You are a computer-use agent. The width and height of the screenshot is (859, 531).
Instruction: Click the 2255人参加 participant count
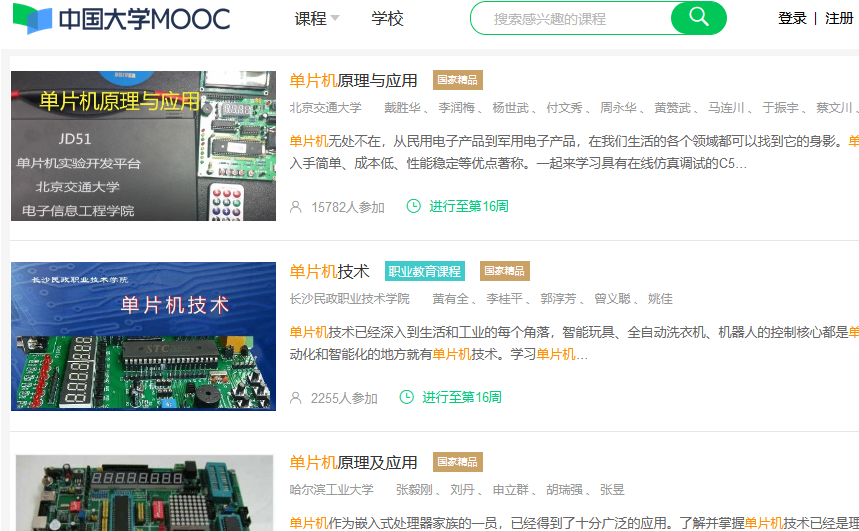click(x=344, y=398)
